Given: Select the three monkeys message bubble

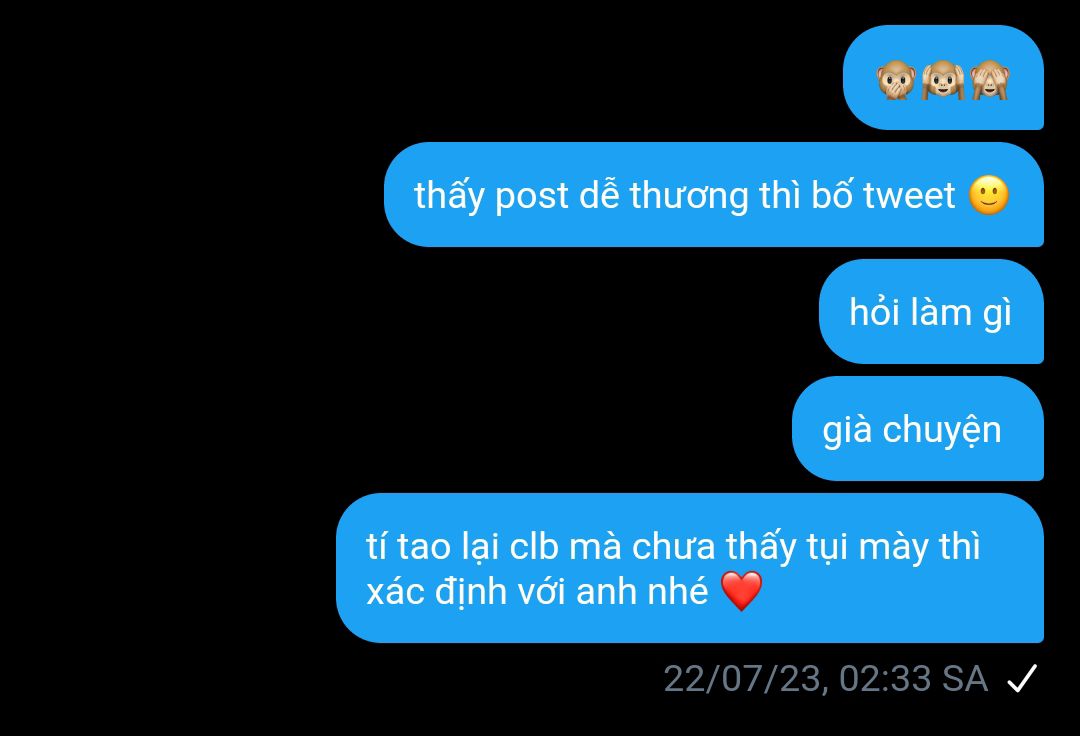Looking at the screenshot, I should [x=943, y=77].
